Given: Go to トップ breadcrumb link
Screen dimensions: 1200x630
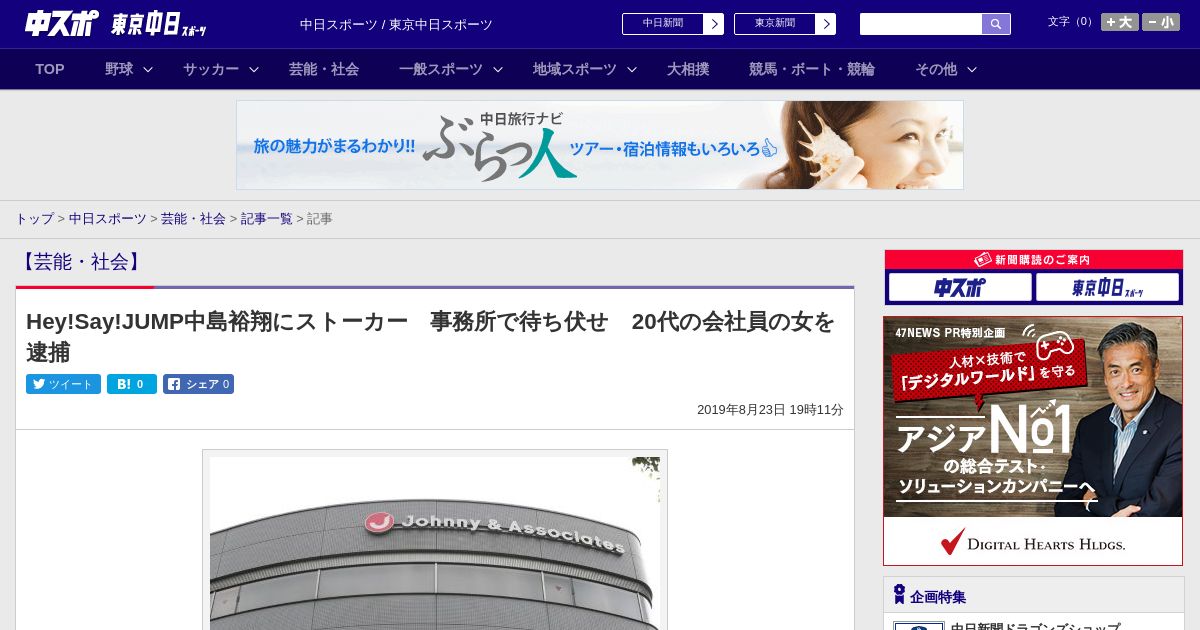Looking at the screenshot, I should 34,218.
